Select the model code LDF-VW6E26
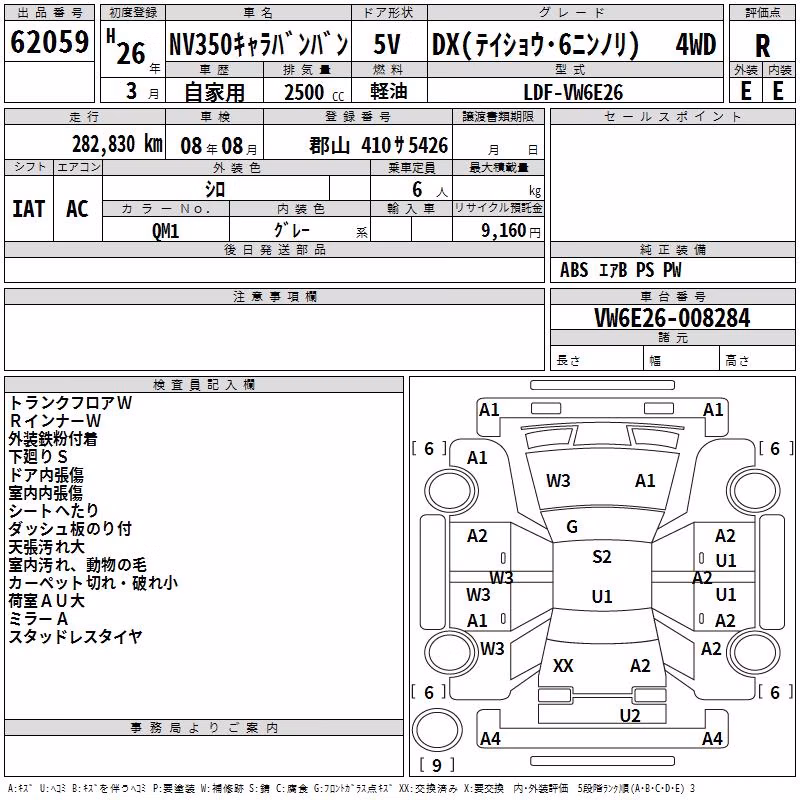Image resolution: width=800 pixels, height=800 pixels. click(573, 92)
